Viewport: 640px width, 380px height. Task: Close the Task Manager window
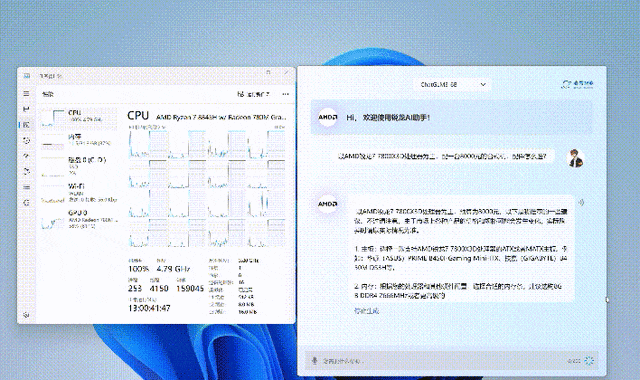point(286,73)
